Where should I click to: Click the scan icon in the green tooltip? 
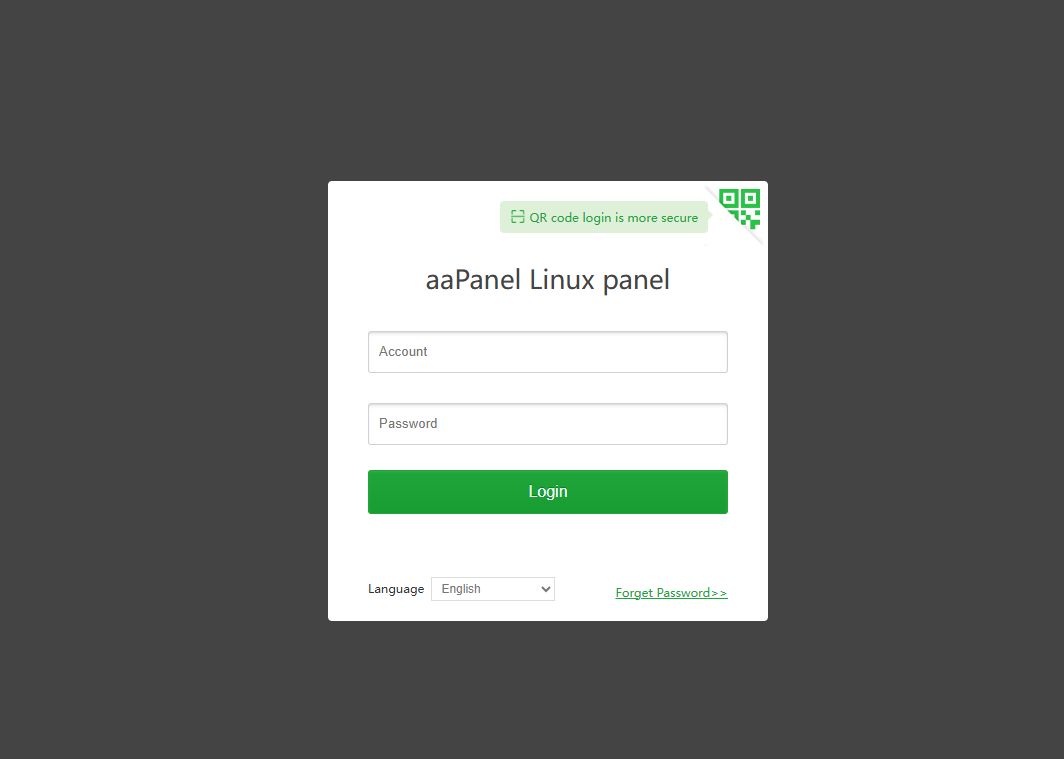(518, 217)
